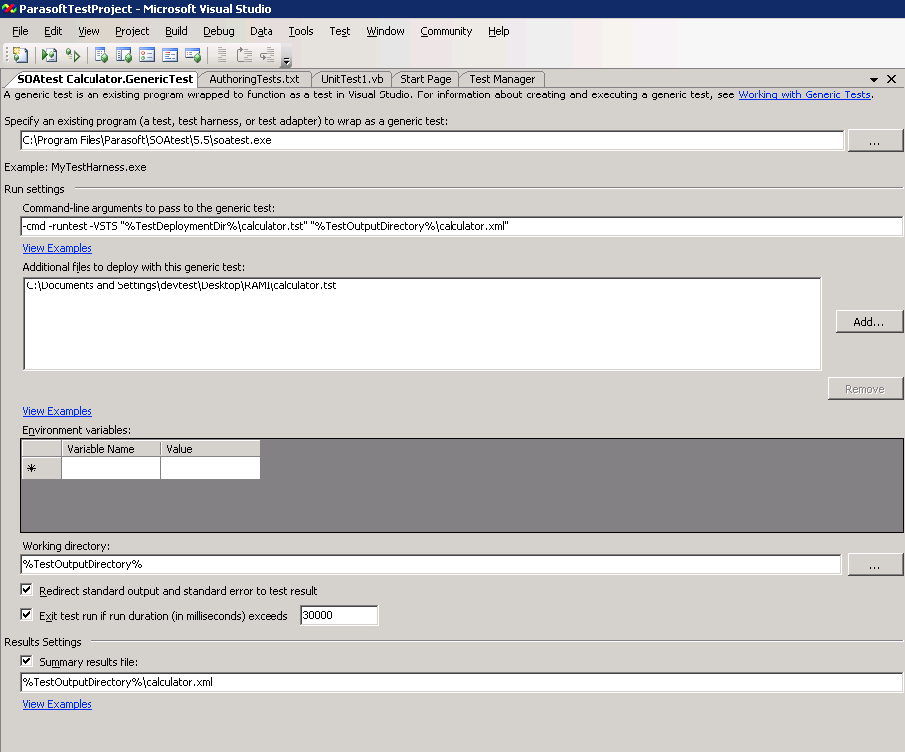Image resolution: width=905 pixels, height=752 pixels.
Task: Open the Working with Generic Tests link
Action: [805, 95]
